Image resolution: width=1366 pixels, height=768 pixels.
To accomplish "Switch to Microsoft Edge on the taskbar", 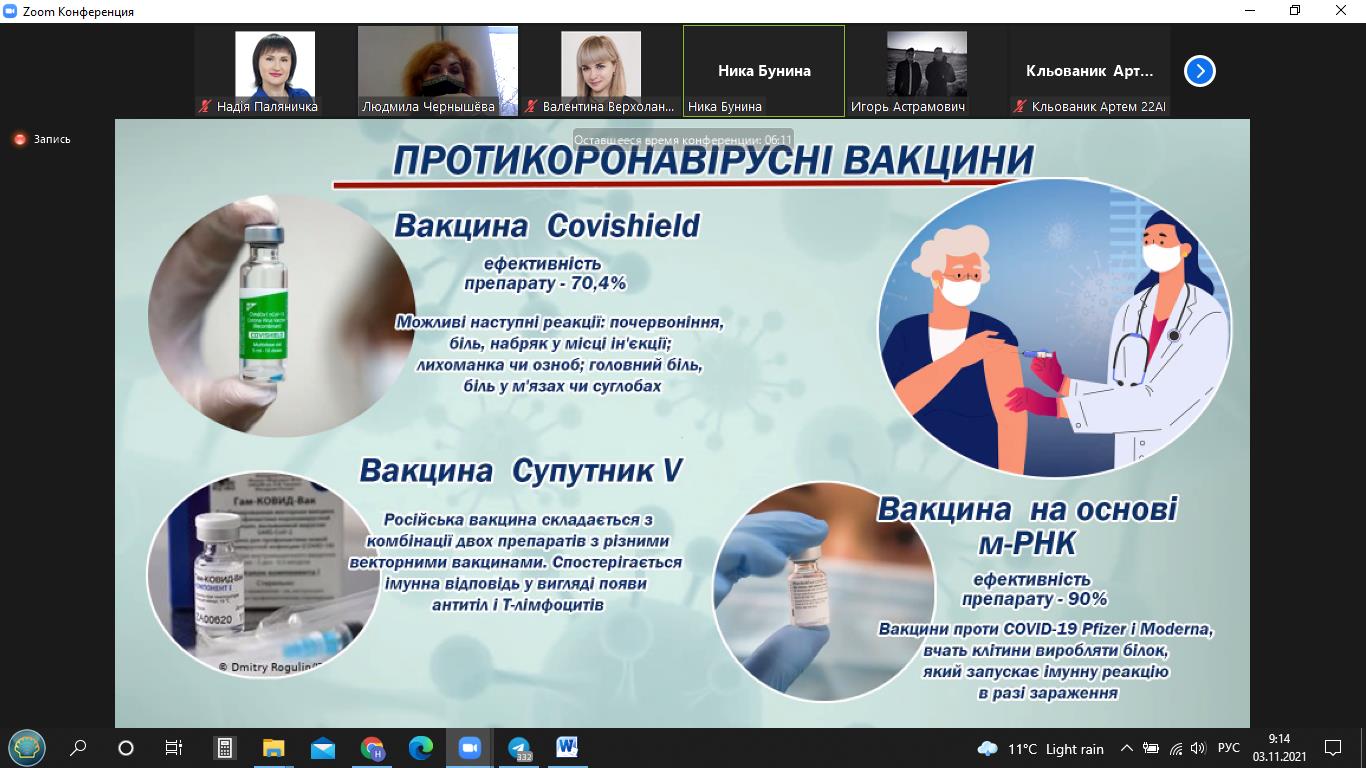I will pyautogui.click(x=420, y=747).
